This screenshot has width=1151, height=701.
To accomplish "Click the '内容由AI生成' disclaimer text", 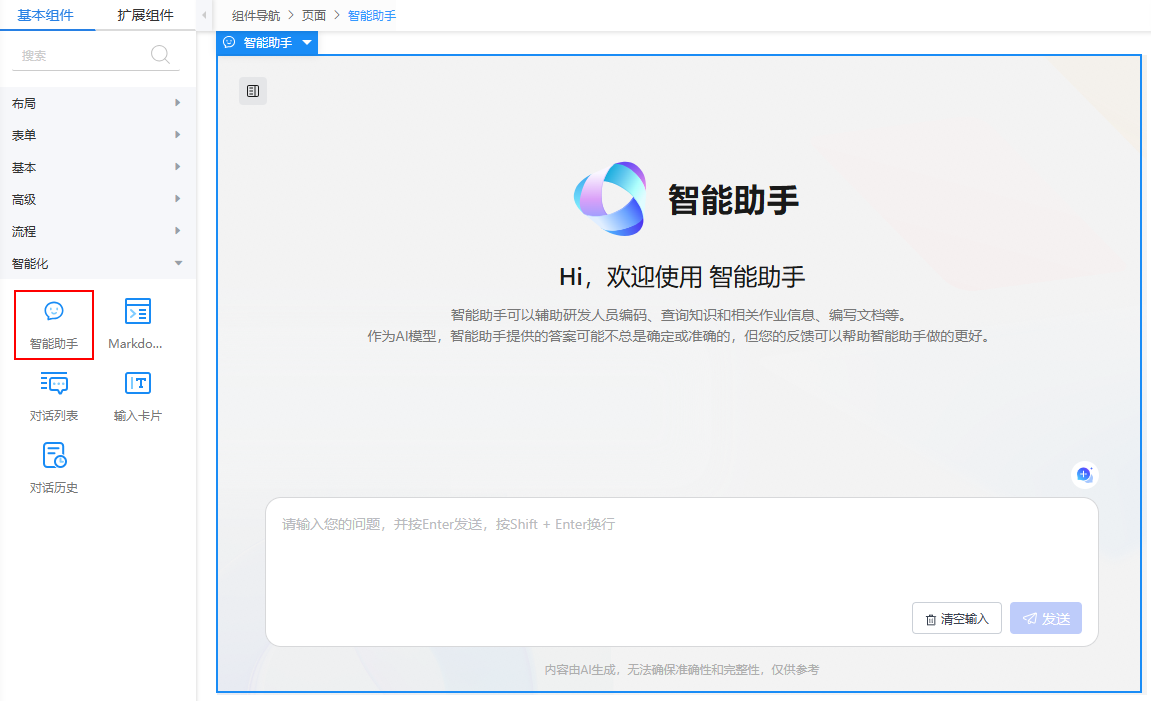I will tap(681, 669).
